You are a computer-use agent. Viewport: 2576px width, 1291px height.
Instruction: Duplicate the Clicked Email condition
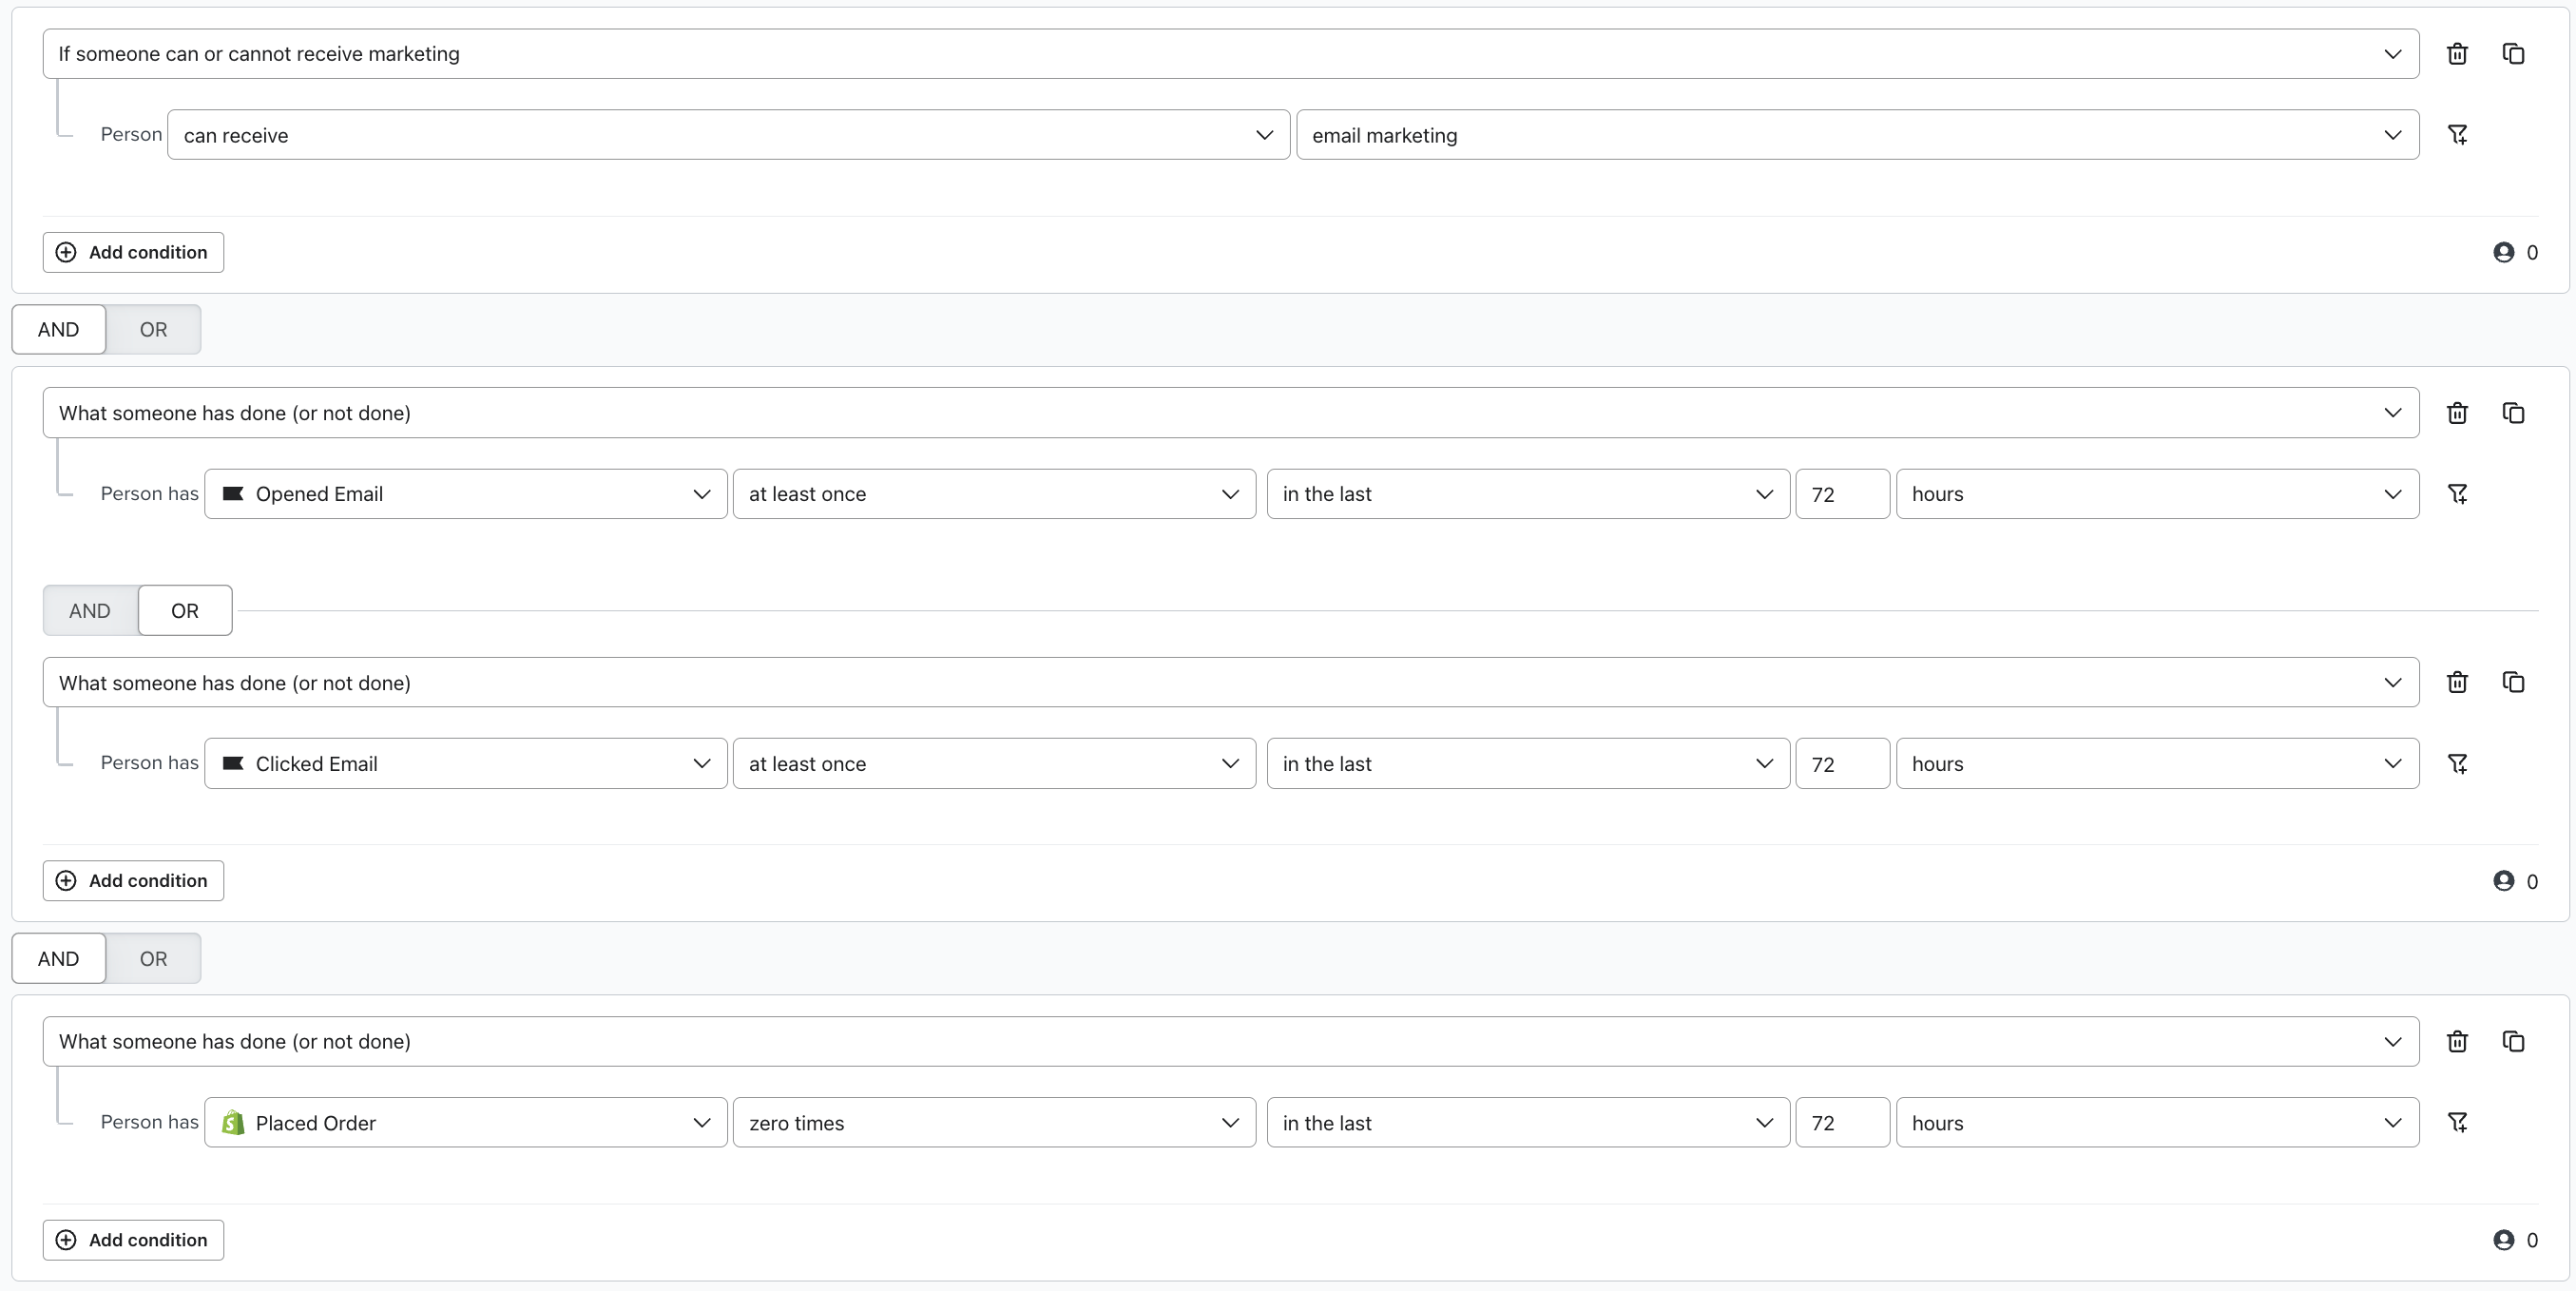pos(2513,682)
